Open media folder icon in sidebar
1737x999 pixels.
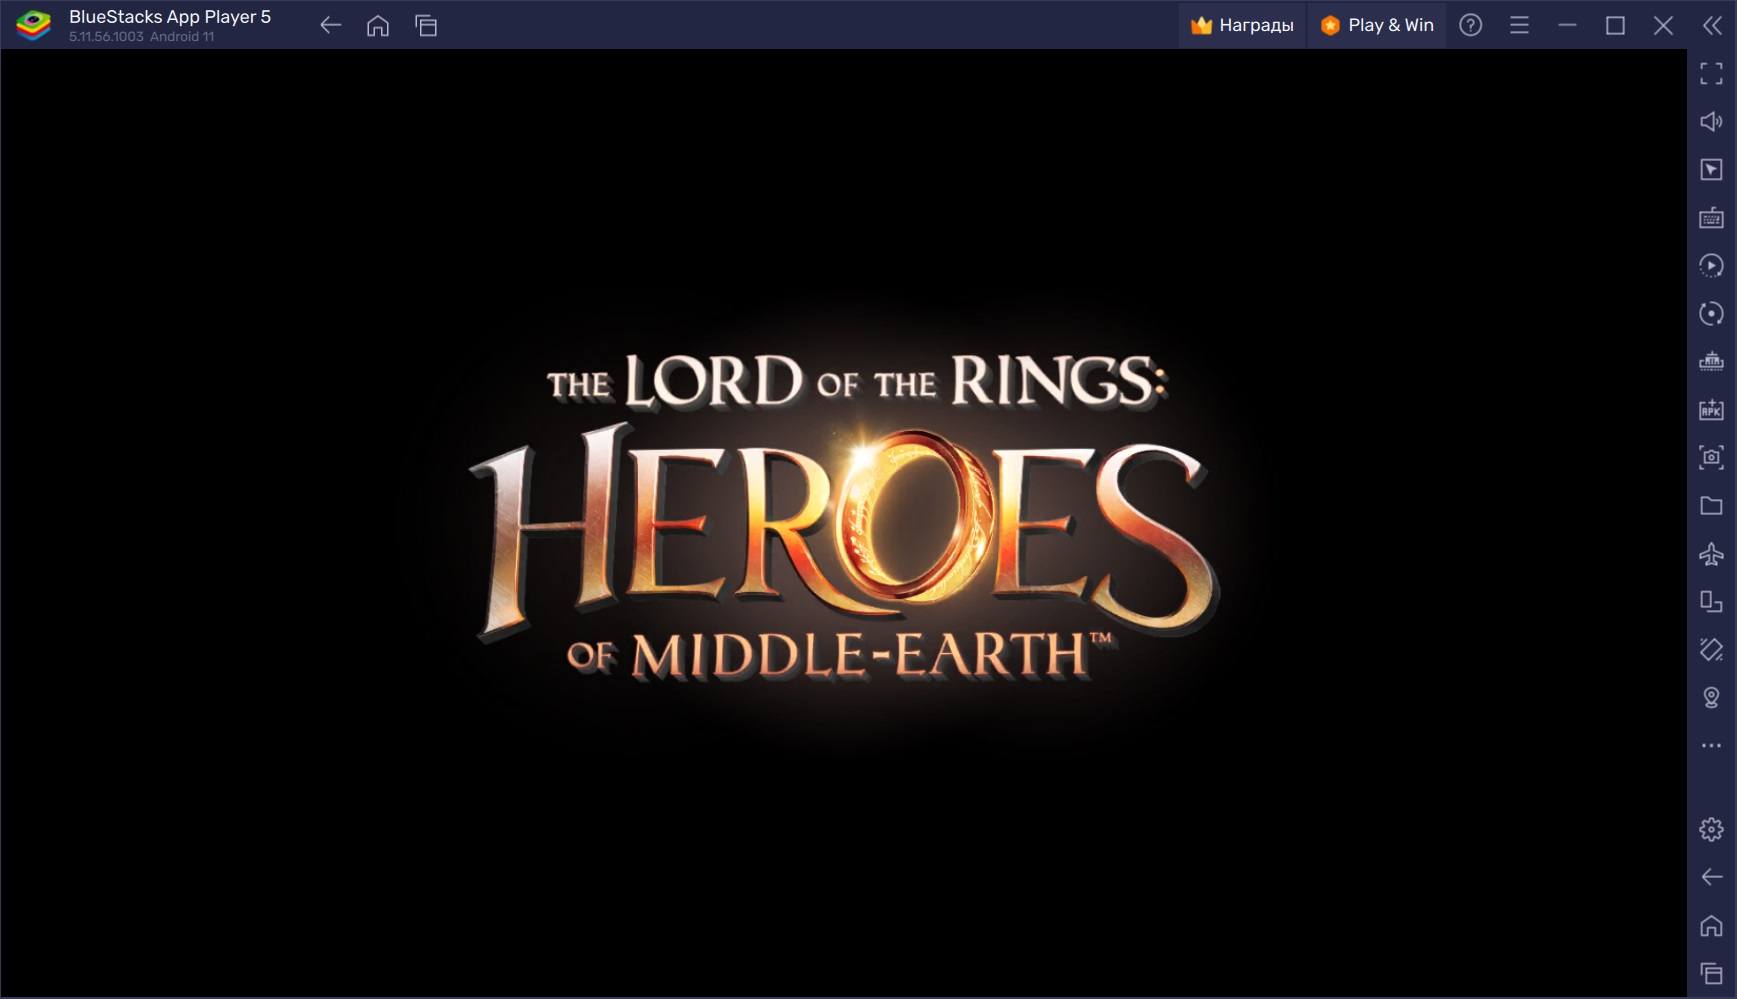(x=1711, y=505)
